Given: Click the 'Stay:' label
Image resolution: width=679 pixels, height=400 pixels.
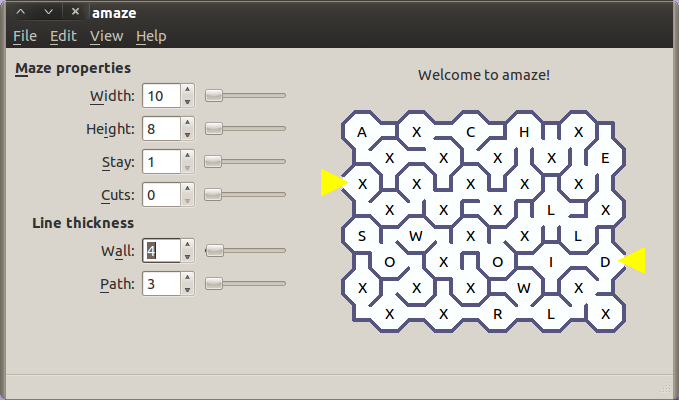Looking at the screenshot, I should coord(118,162).
